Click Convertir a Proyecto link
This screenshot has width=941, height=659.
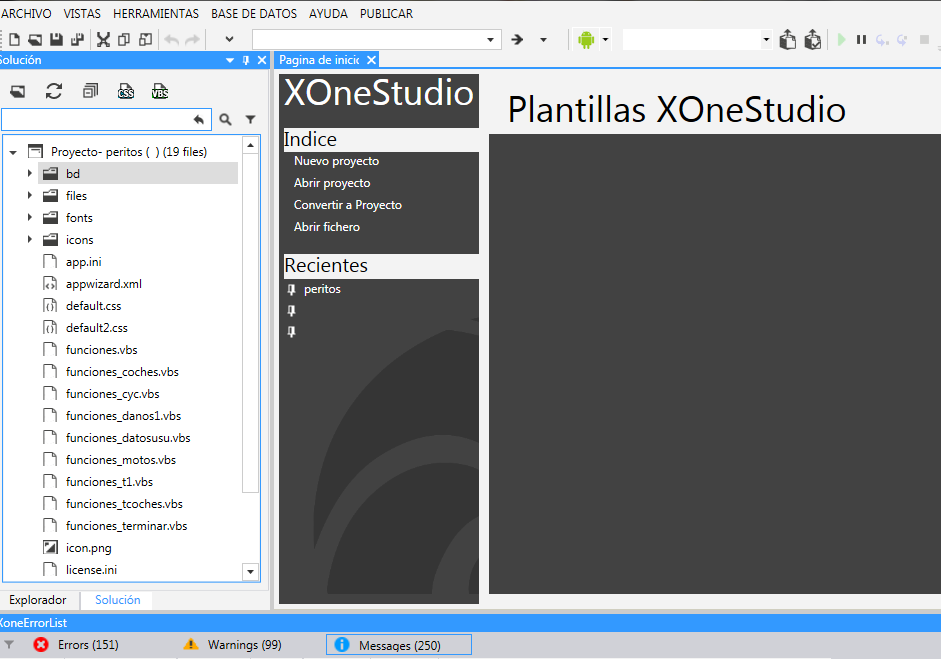[347, 205]
